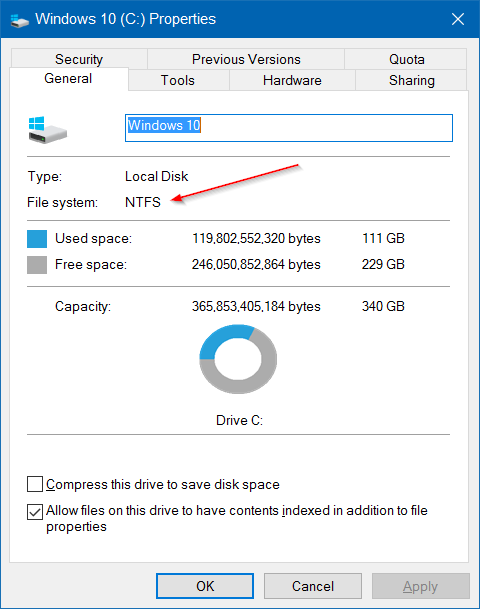The image size is (480, 609).
Task: Uncheck Allow files to have contents indexed
Action: coord(35,512)
